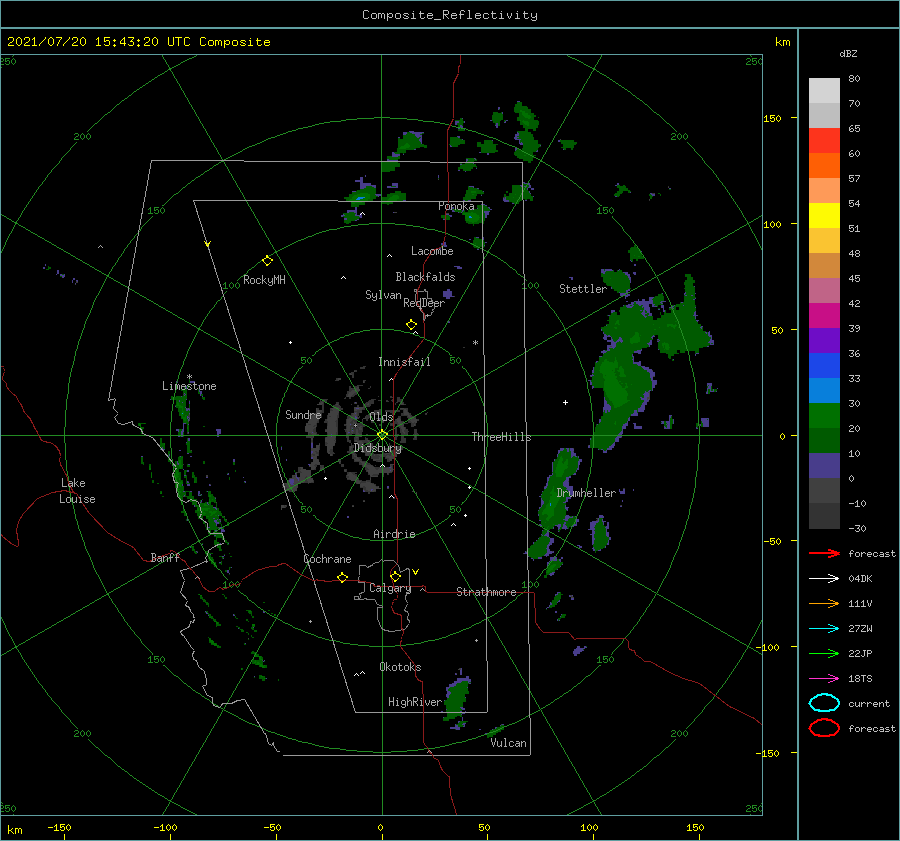900x841 pixels.
Task: Click the Sundre town label
Action: [303, 414]
